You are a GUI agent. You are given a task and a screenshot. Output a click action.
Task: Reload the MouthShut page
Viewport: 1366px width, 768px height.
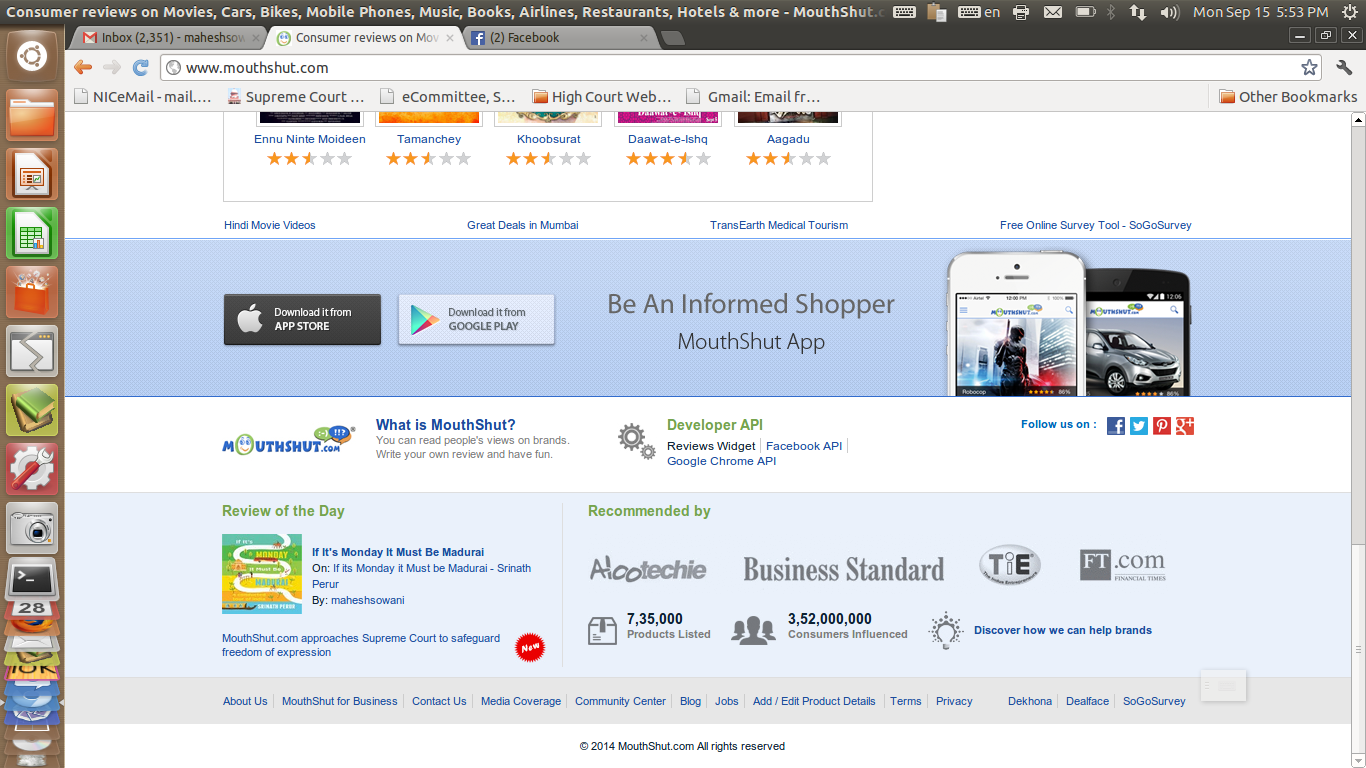pos(141,68)
